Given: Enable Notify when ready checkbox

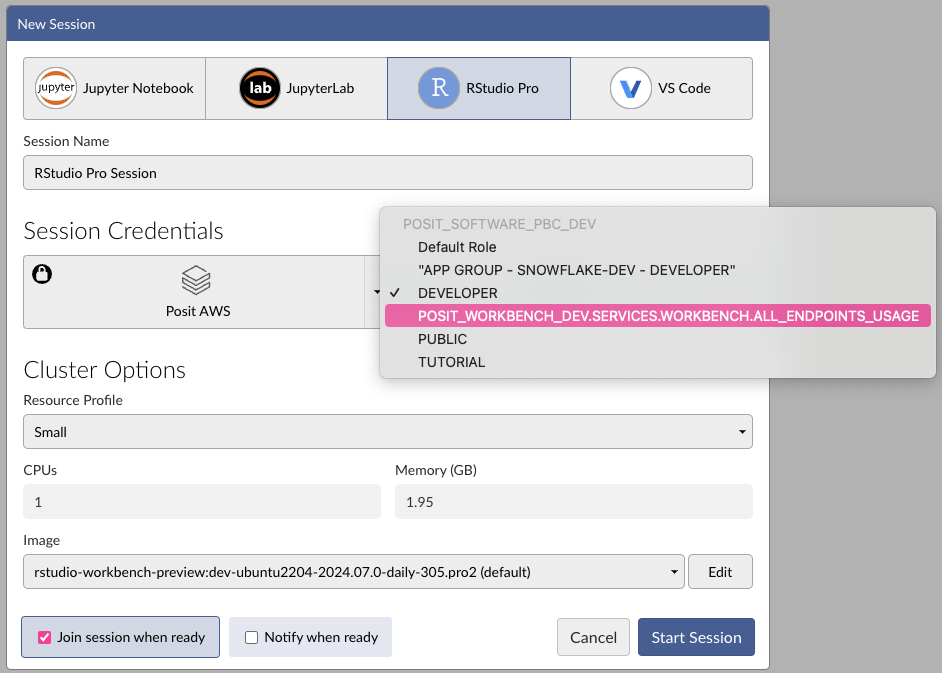Looking at the screenshot, I should coord(252,638).
